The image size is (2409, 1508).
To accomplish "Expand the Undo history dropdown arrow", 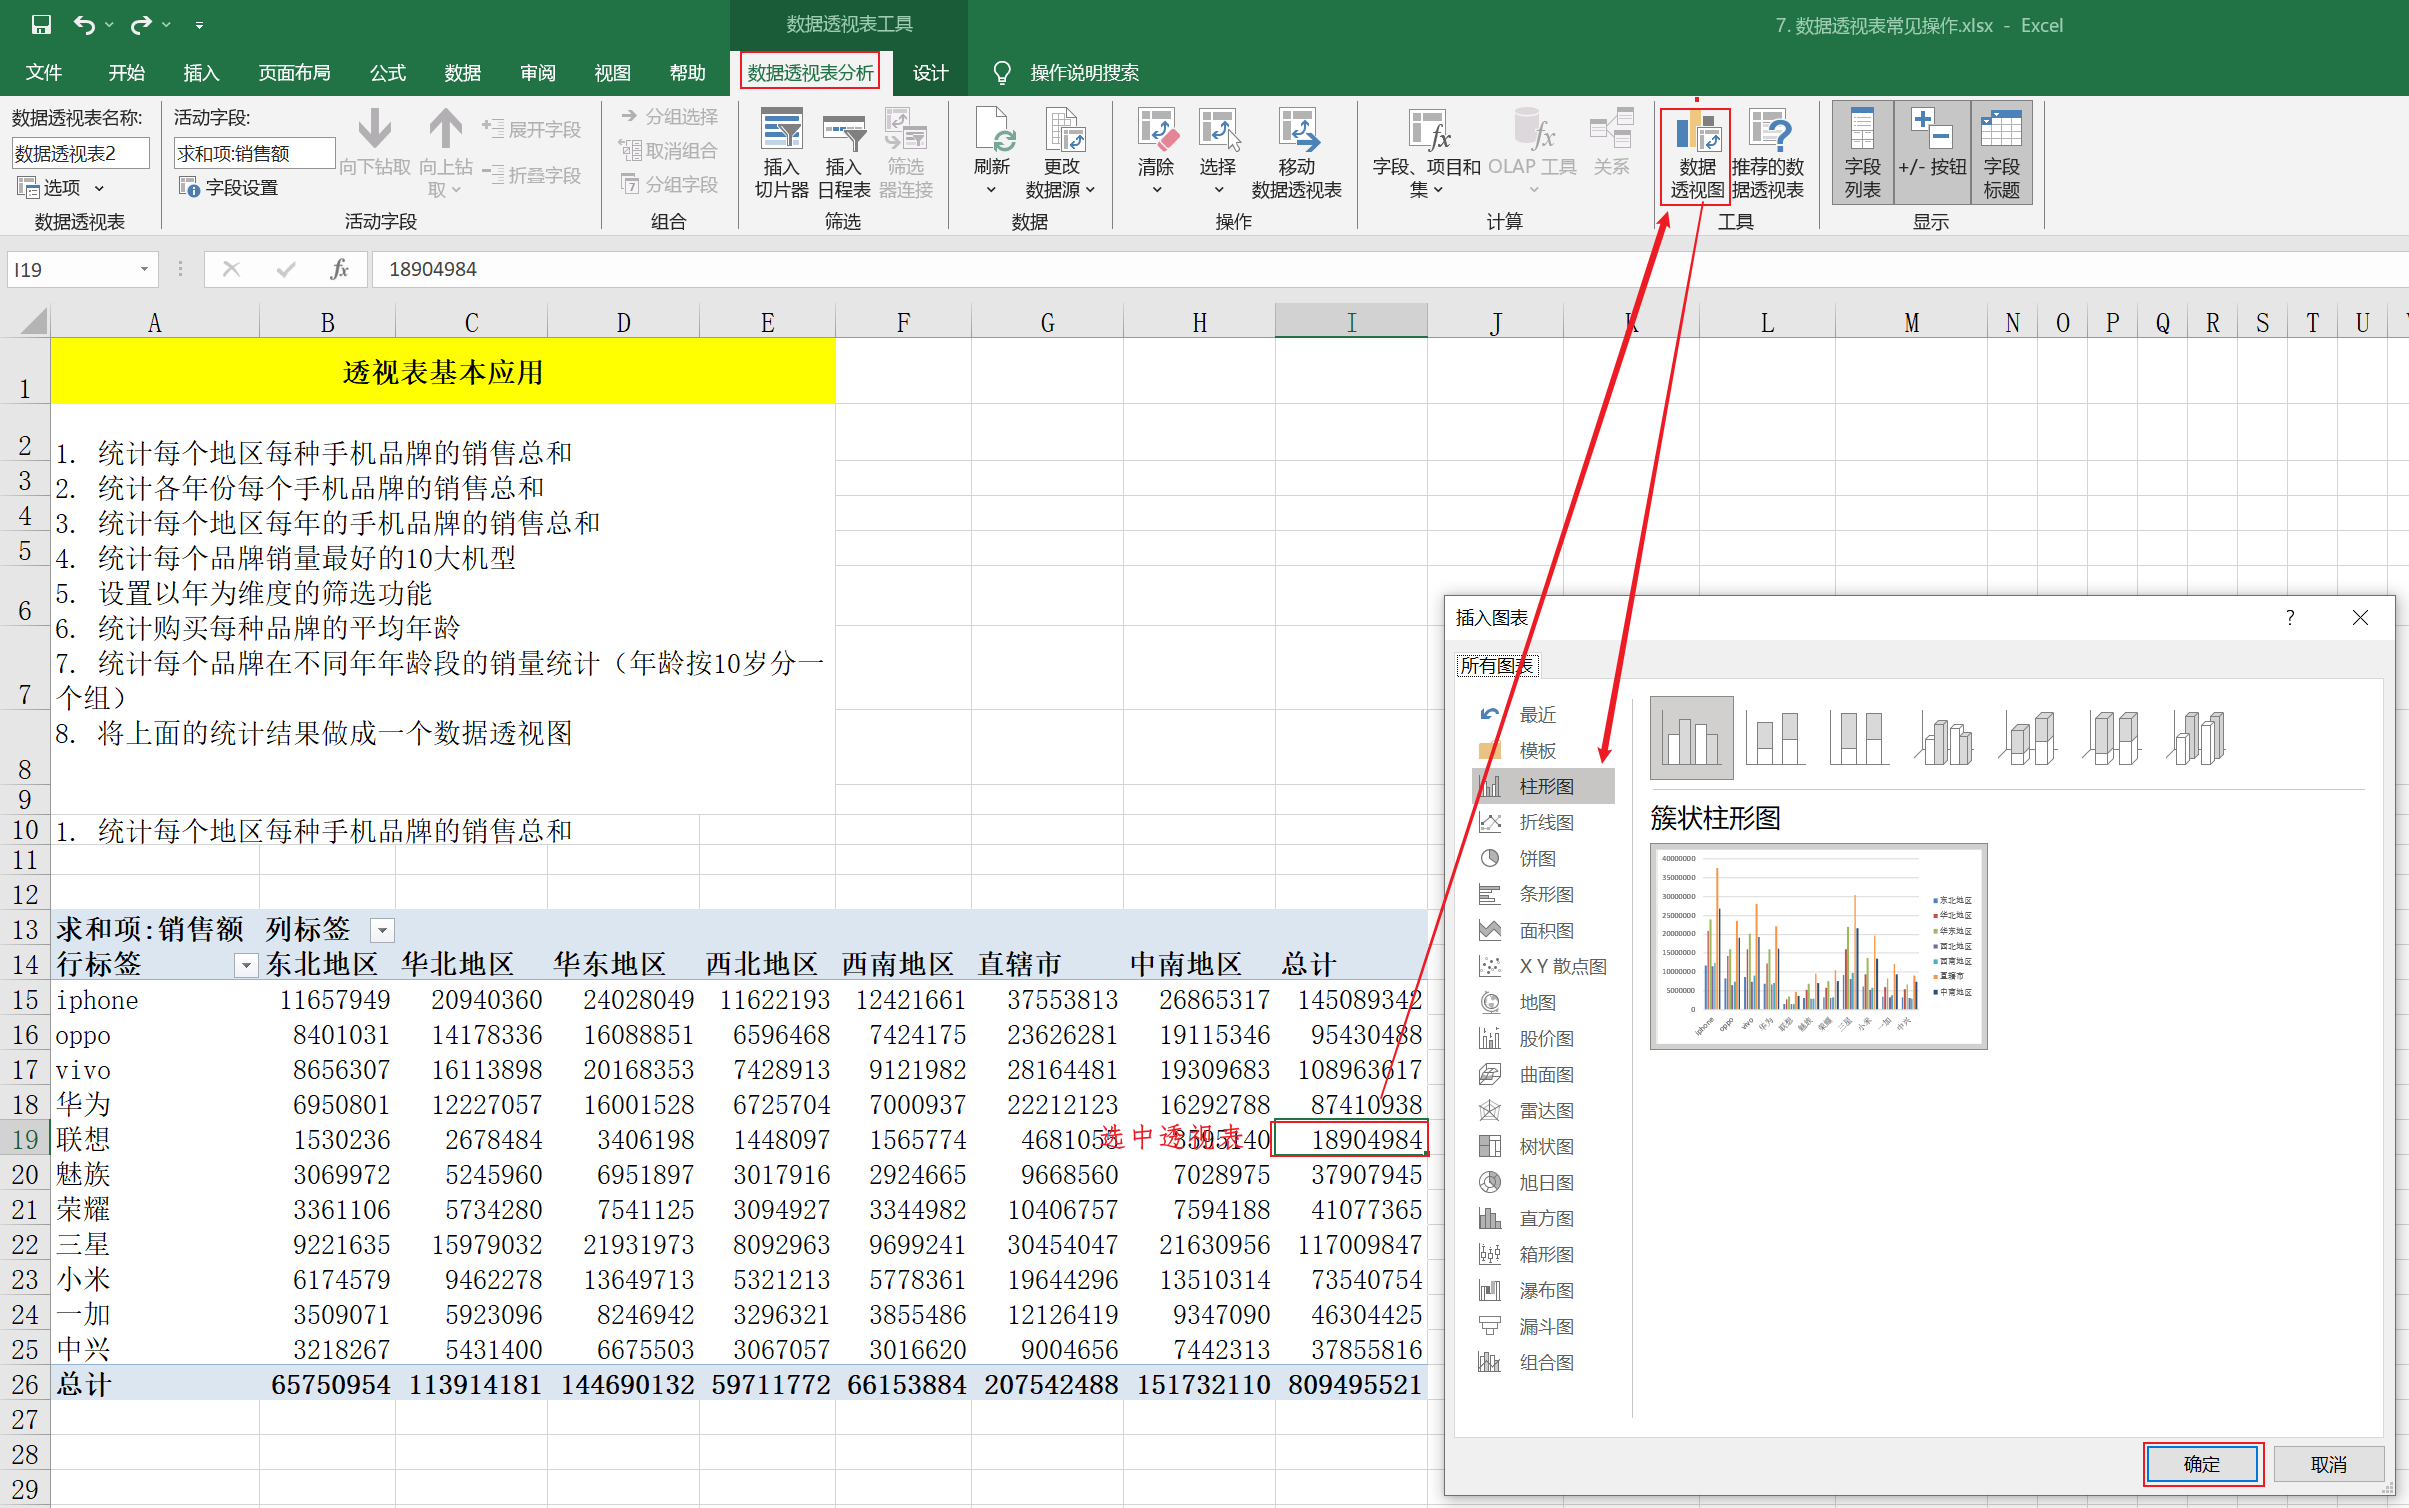I will [109, 25].
